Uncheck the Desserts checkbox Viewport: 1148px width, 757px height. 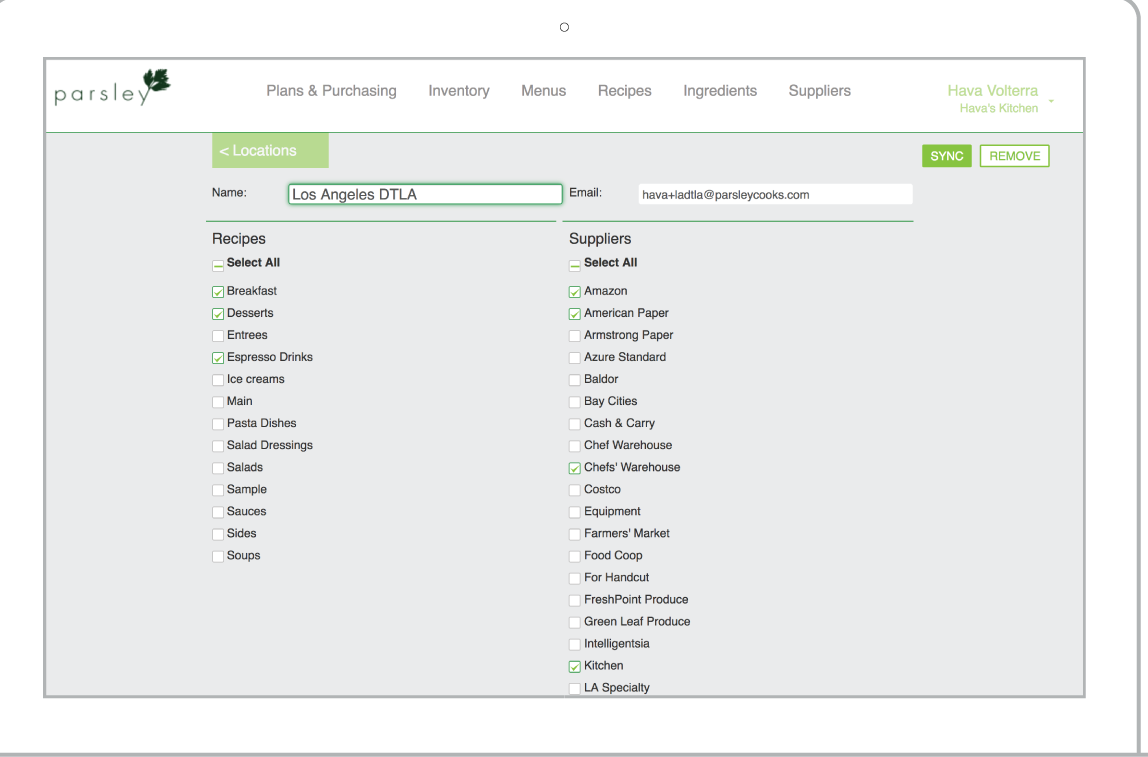[217, 314]
